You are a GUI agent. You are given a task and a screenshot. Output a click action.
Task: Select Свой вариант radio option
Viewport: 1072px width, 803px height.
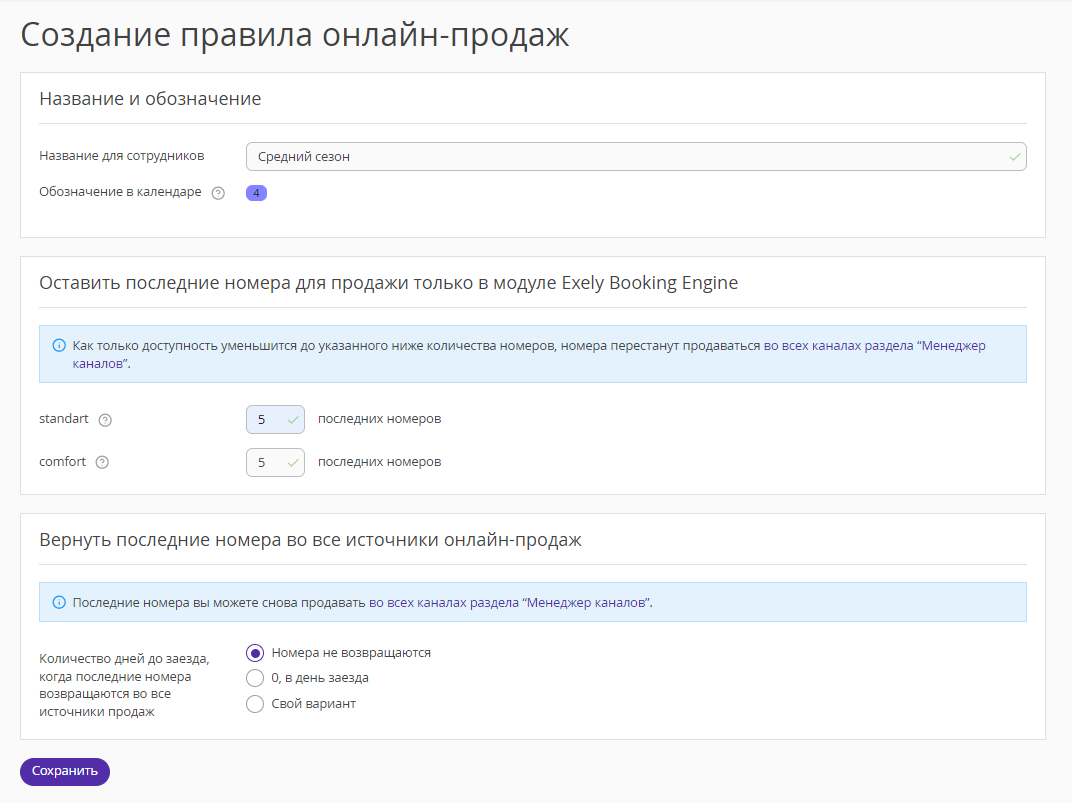click(x=255, y=704)
